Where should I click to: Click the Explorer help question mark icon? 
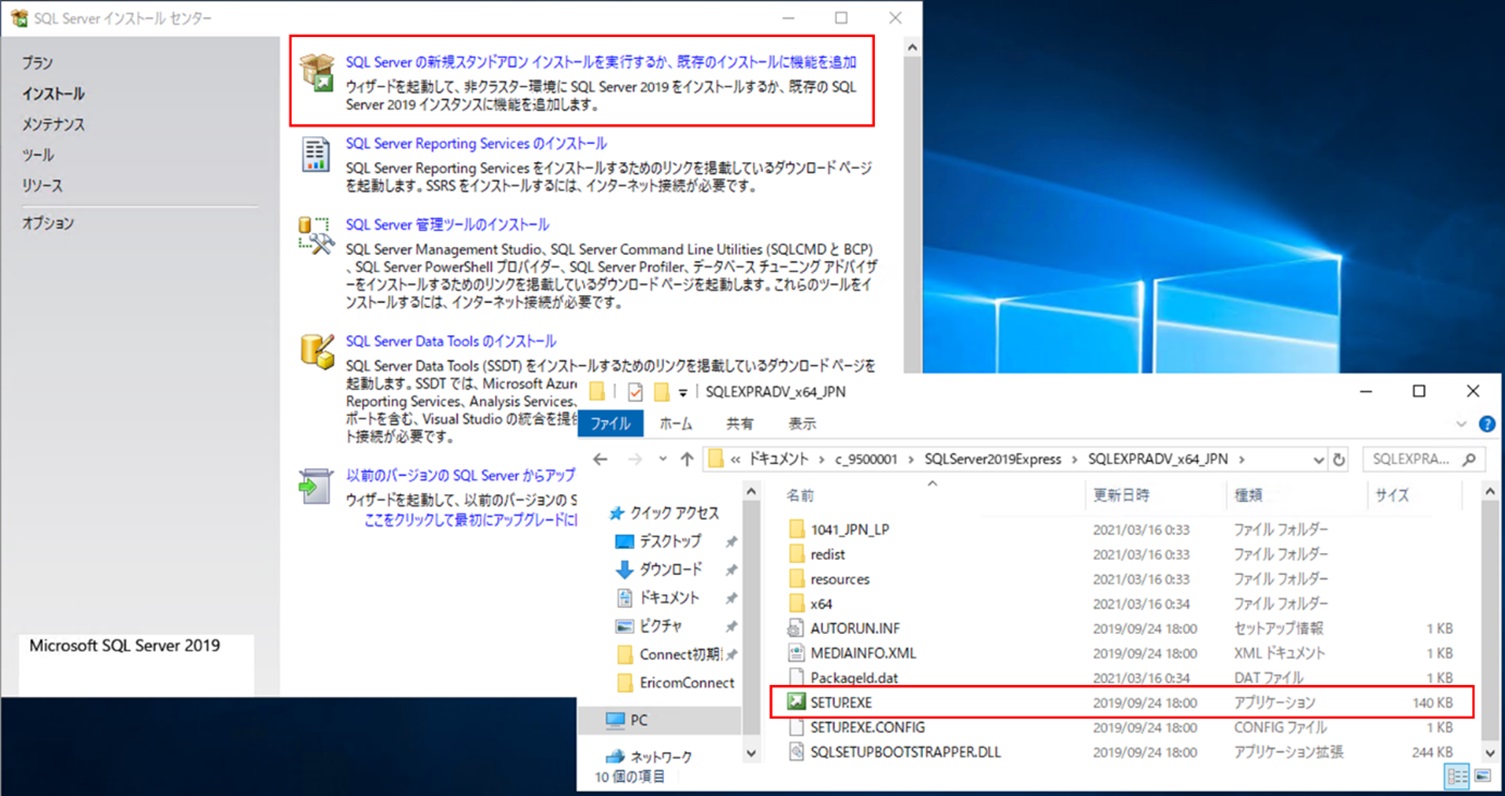pyautogui.click(x=1486, y=424)
